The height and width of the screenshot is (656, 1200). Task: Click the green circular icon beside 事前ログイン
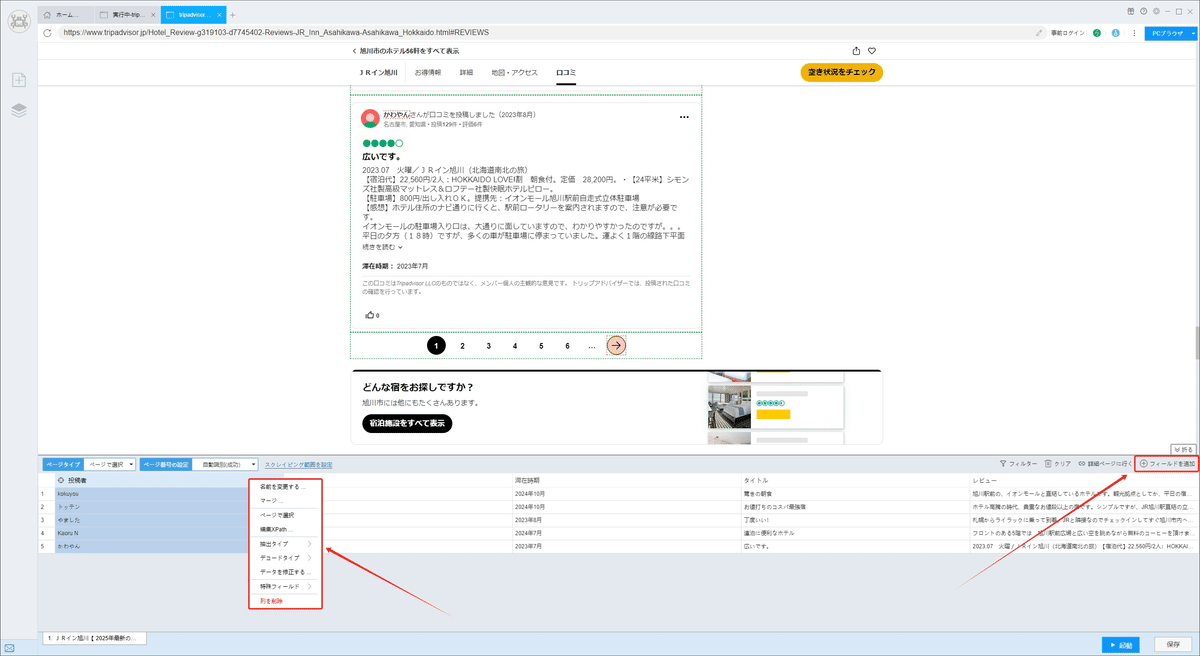(x=1097, y=33)
